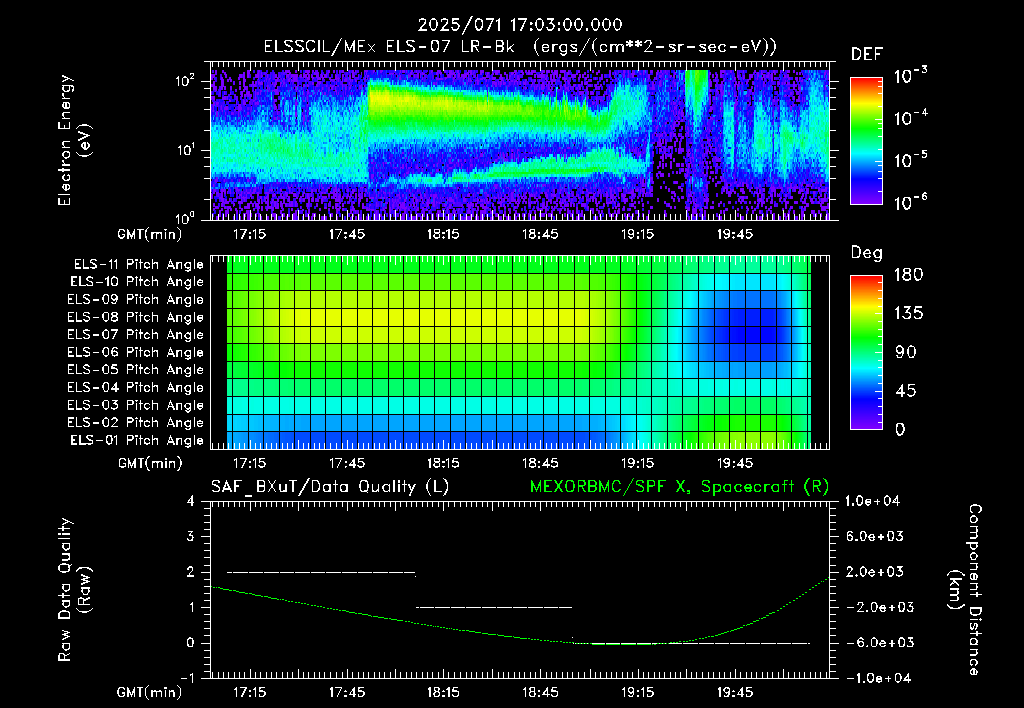Click ELS-01 Pitch Angle row label
Screen dimensions: 1024x708
(x=136, y=440)
